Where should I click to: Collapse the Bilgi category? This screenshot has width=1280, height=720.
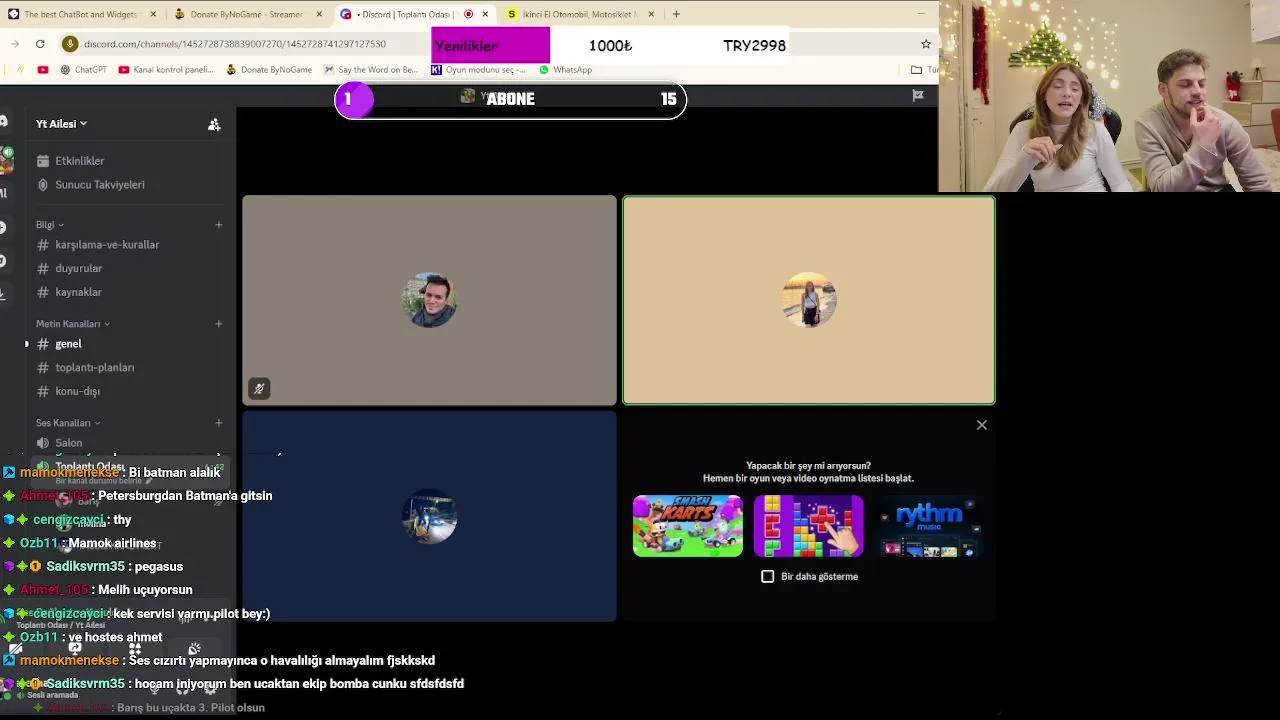click(50, 225)
